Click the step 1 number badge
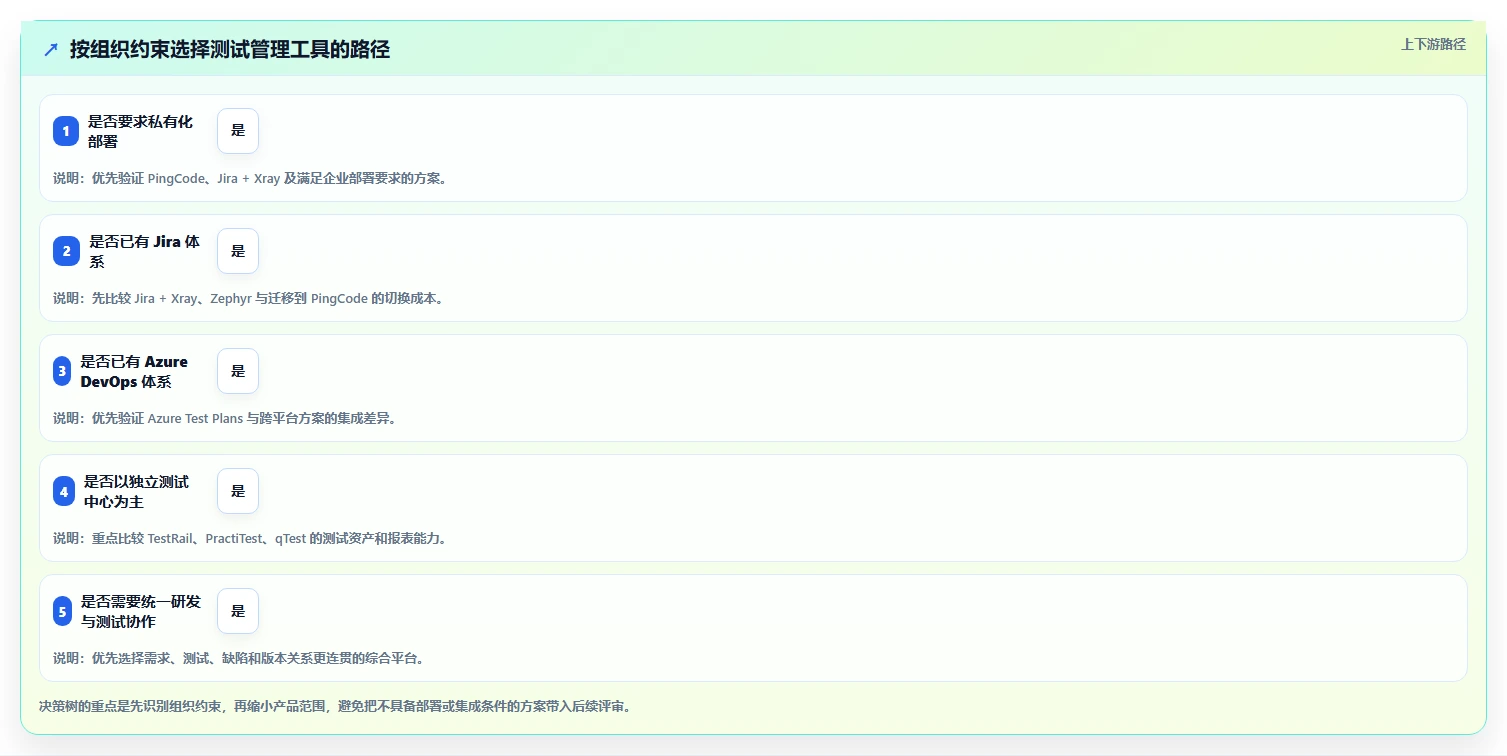The width and height of the screenshot is (1507, 756). tap(66, 131)
